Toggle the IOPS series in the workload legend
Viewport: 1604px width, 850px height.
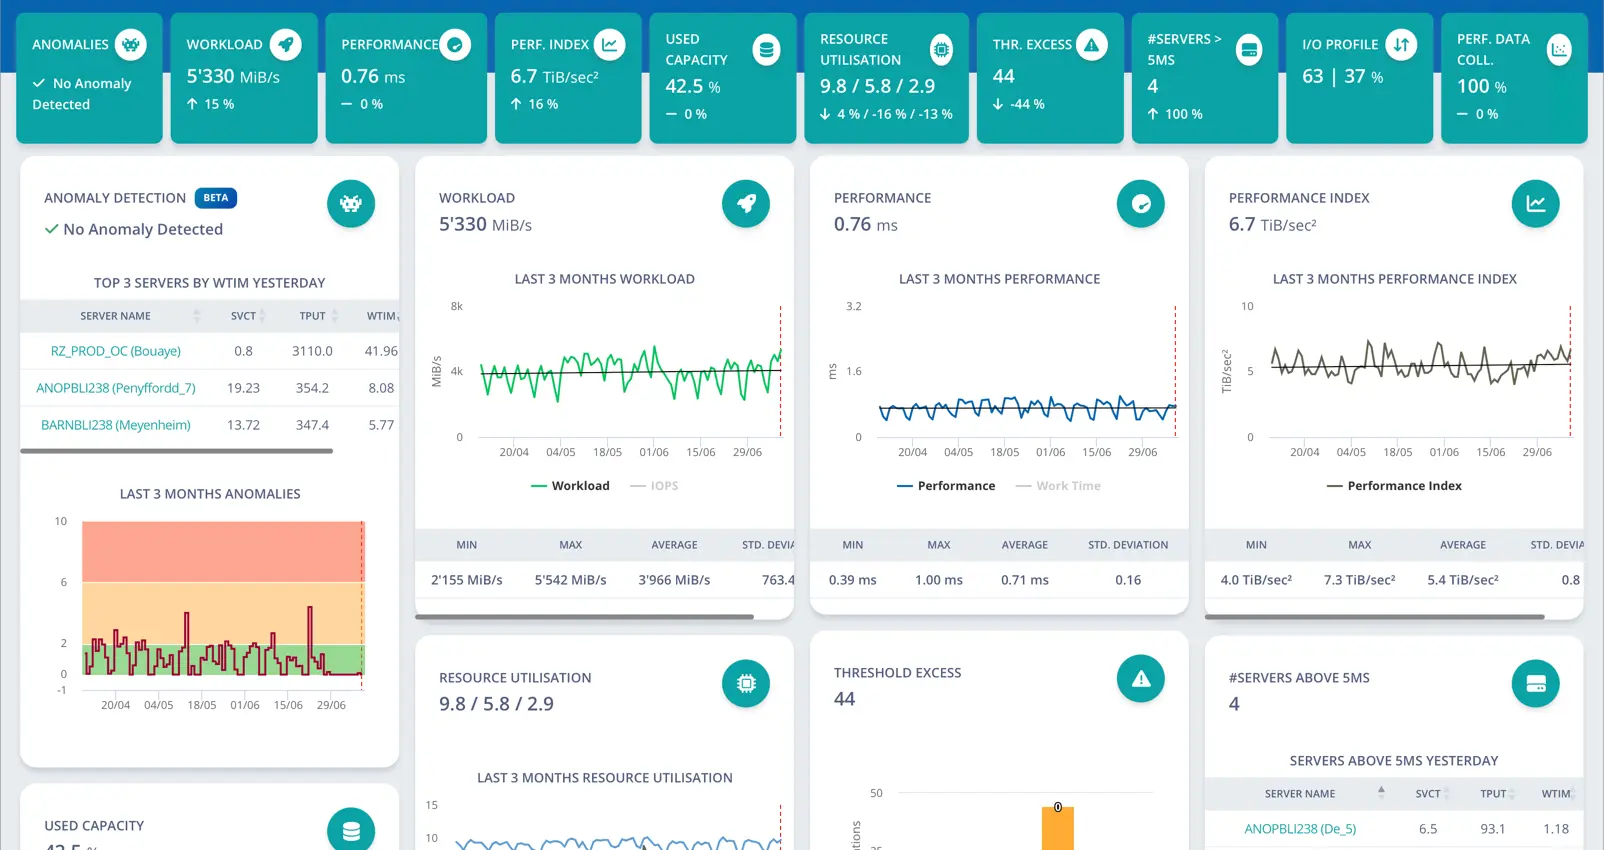tap(655, 486)
